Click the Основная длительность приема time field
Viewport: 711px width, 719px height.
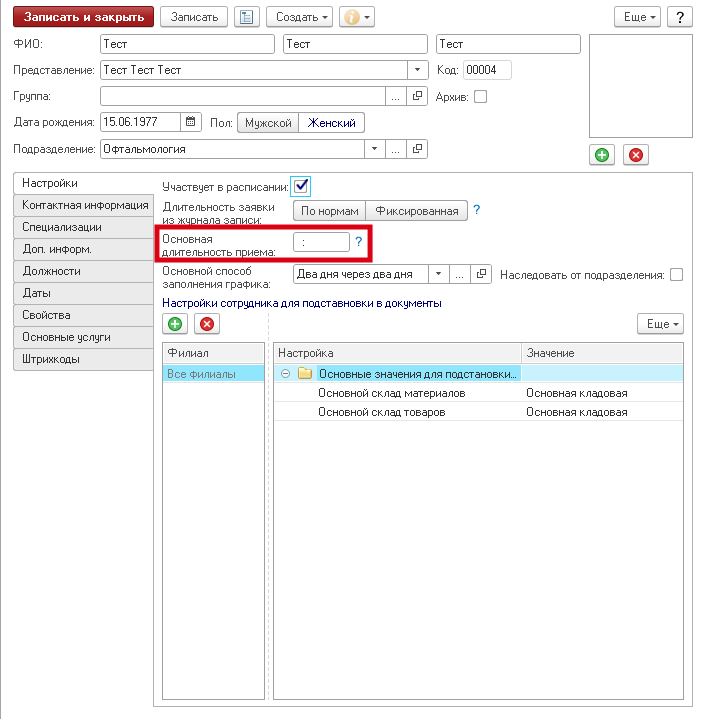[x=321, y=242]
